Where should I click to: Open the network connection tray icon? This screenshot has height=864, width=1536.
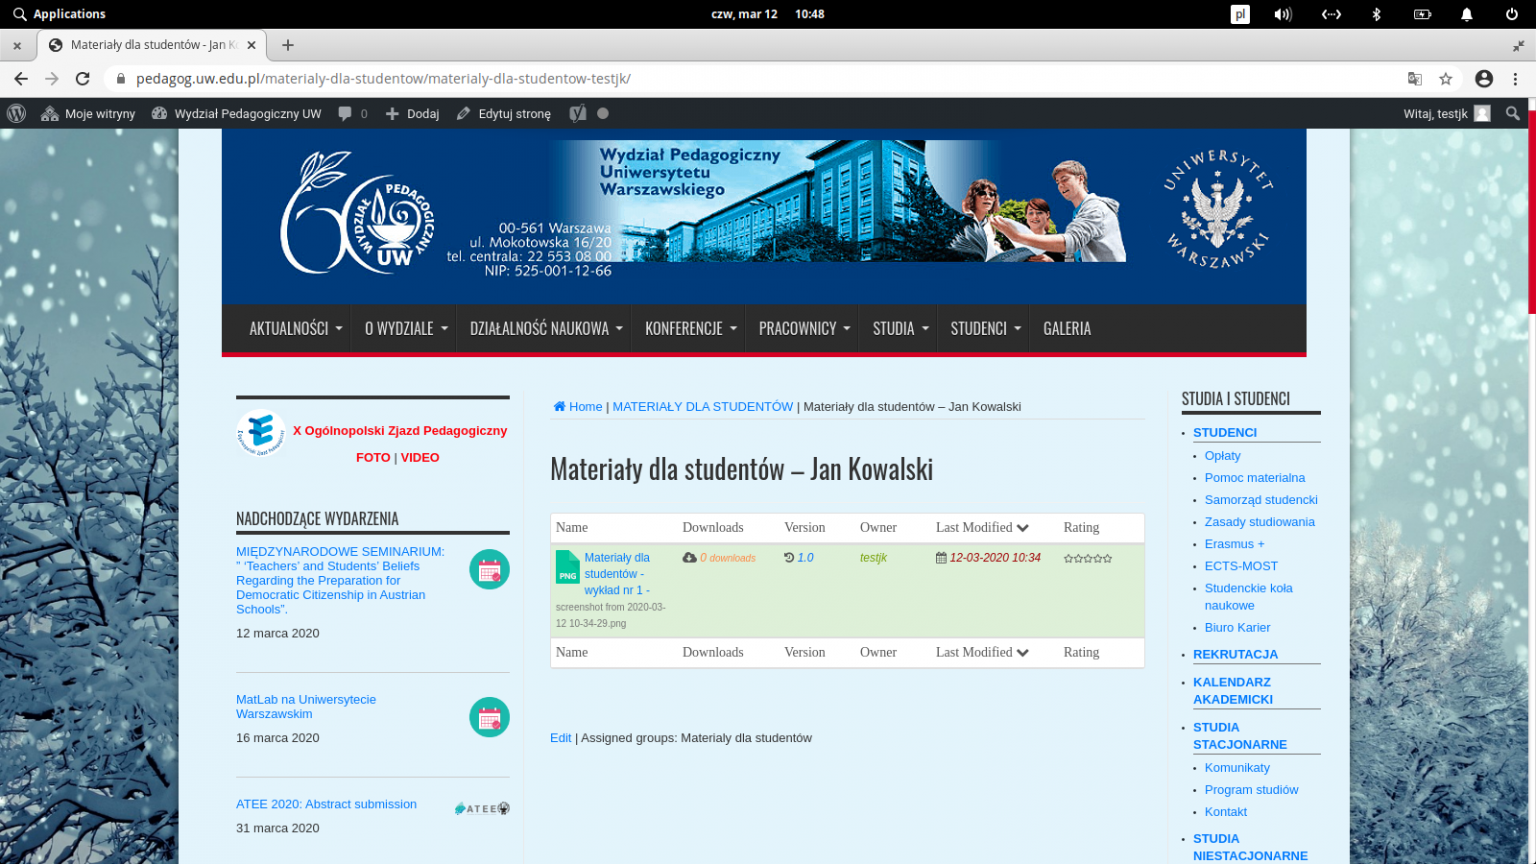click(x=1331, y=14)
